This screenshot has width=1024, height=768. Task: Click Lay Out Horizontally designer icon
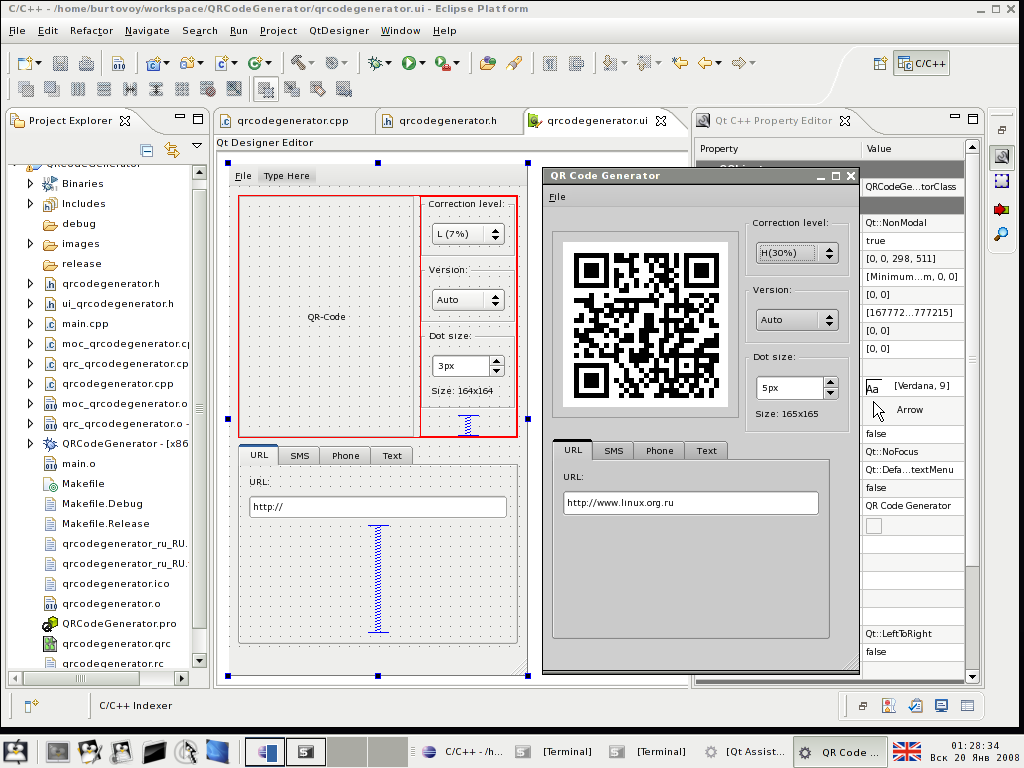tap(78, 89)
